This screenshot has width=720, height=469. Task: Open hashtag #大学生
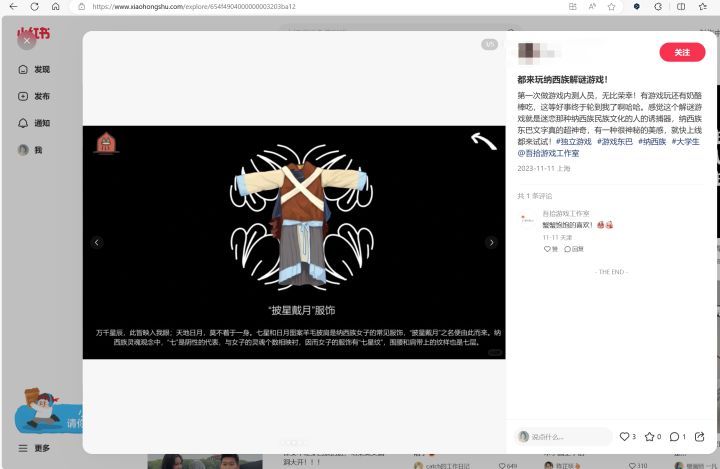click(685, 141)
